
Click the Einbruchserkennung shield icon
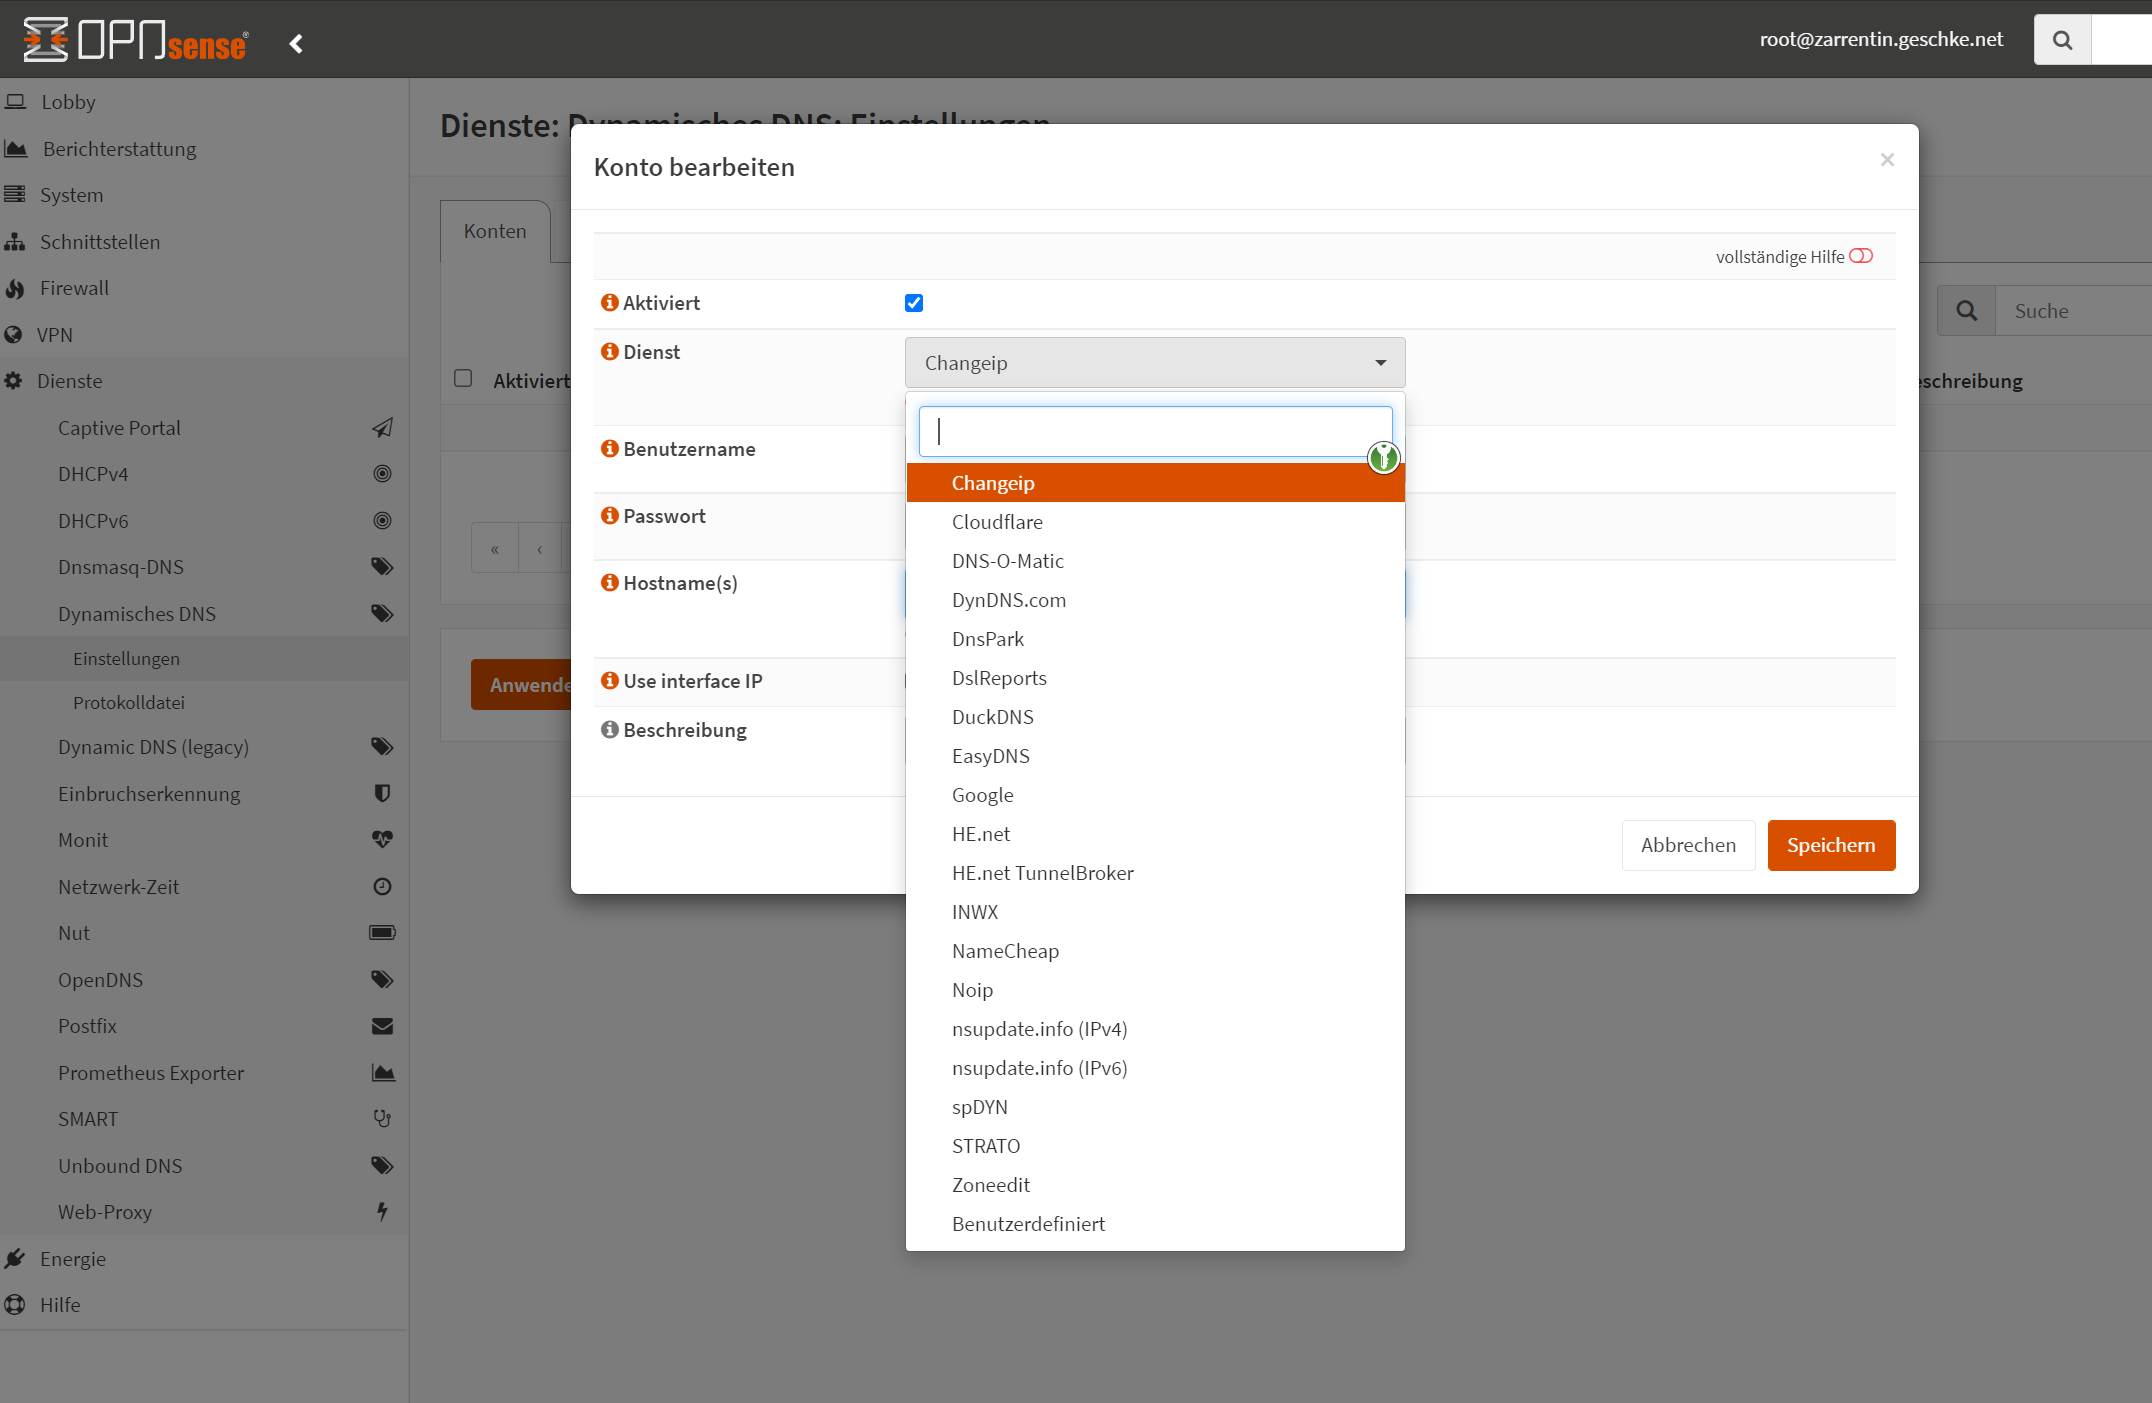382,794
